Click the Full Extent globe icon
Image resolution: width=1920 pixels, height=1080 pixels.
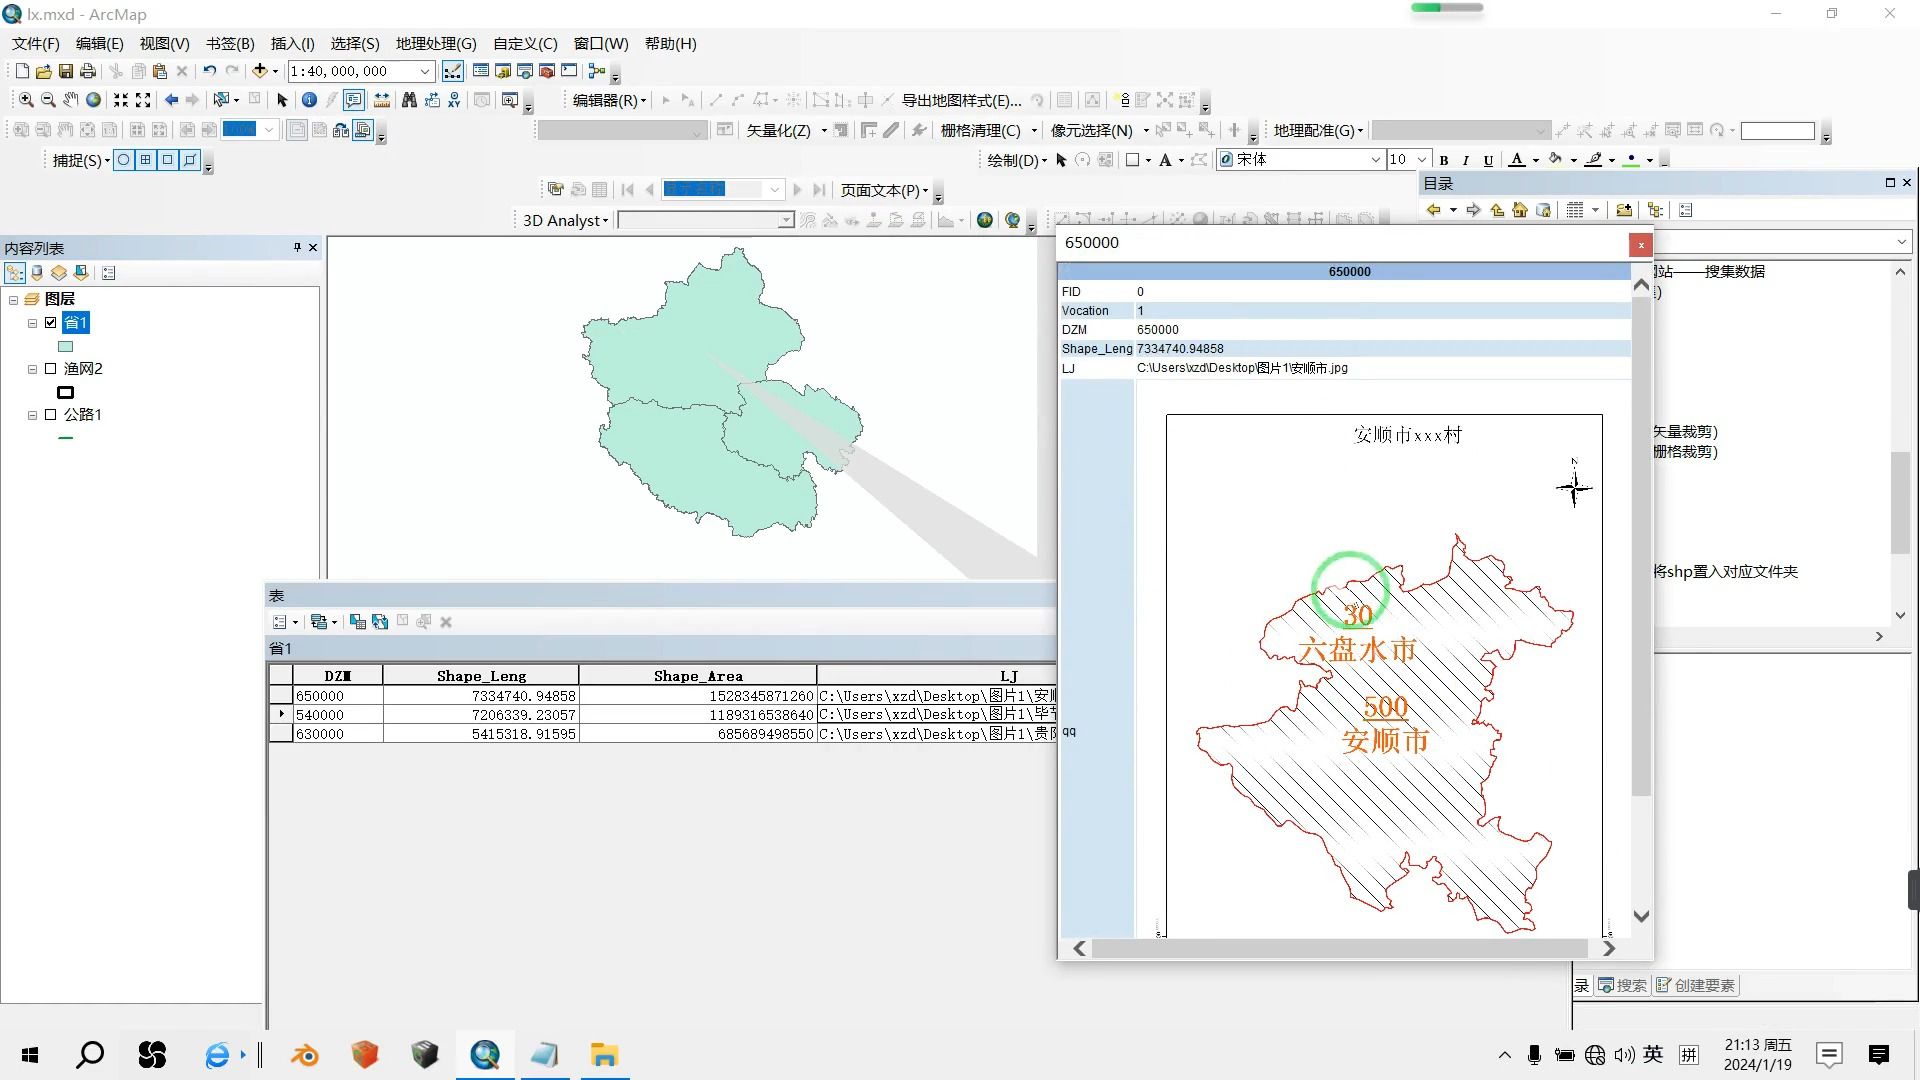tap(93, 100)
